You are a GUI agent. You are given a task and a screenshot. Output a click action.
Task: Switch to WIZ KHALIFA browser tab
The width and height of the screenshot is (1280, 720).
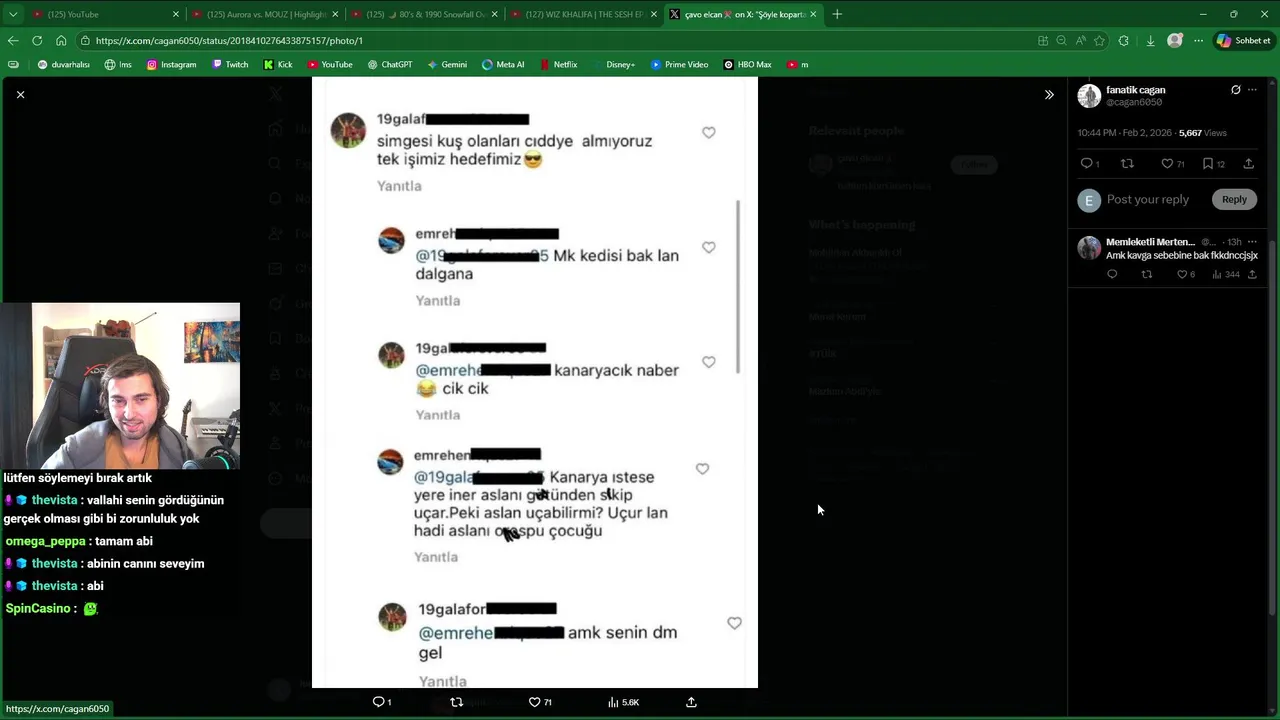585,14
